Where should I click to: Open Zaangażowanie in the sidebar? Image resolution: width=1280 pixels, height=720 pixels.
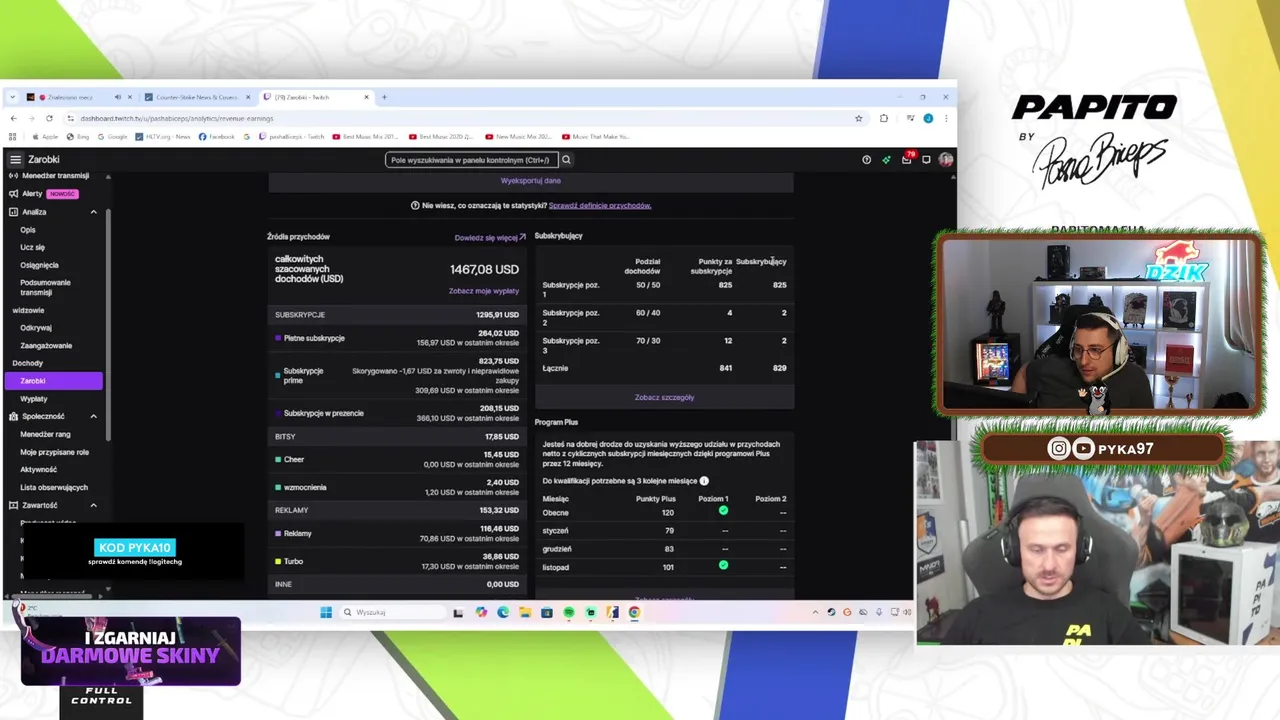(x=46, y=346)
